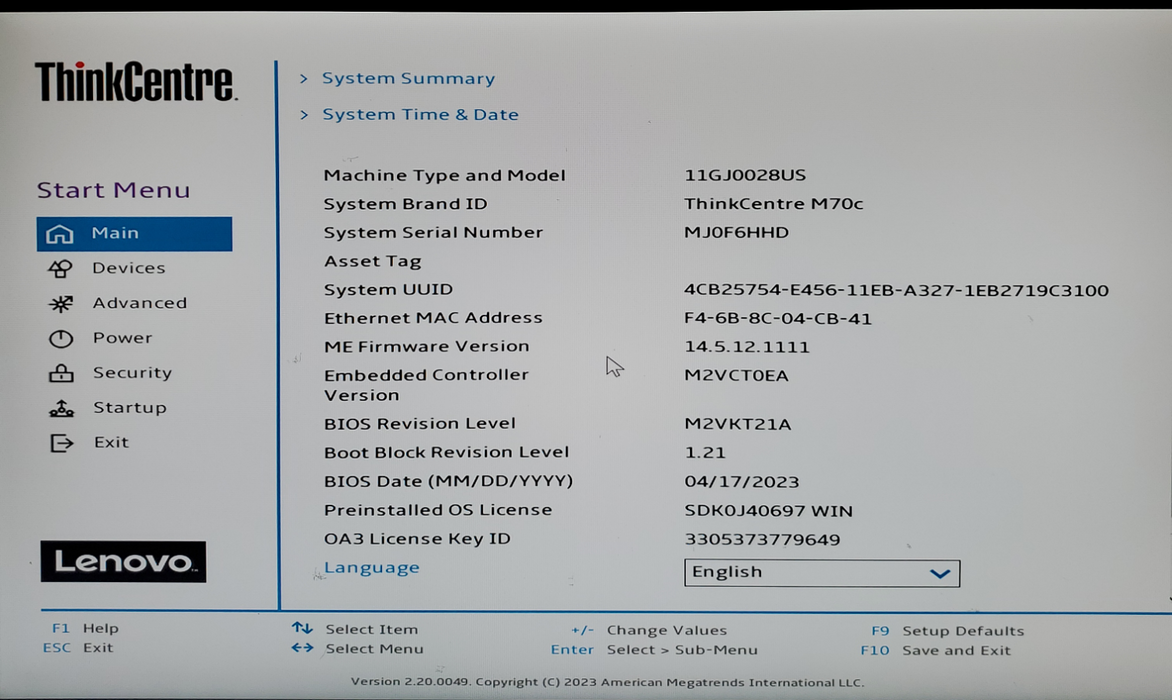1172x700 pixels.
Task: Expand the System Time & Date chevron
Action: (303, 114)
